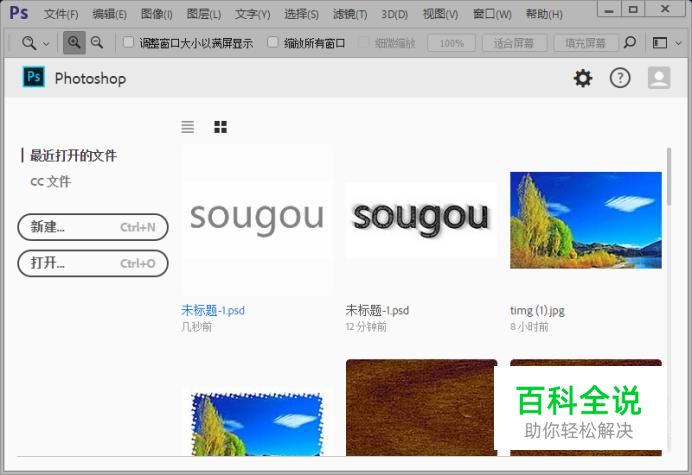Open the 选择(S) menu
692x475 pixels.
[301, 14]
